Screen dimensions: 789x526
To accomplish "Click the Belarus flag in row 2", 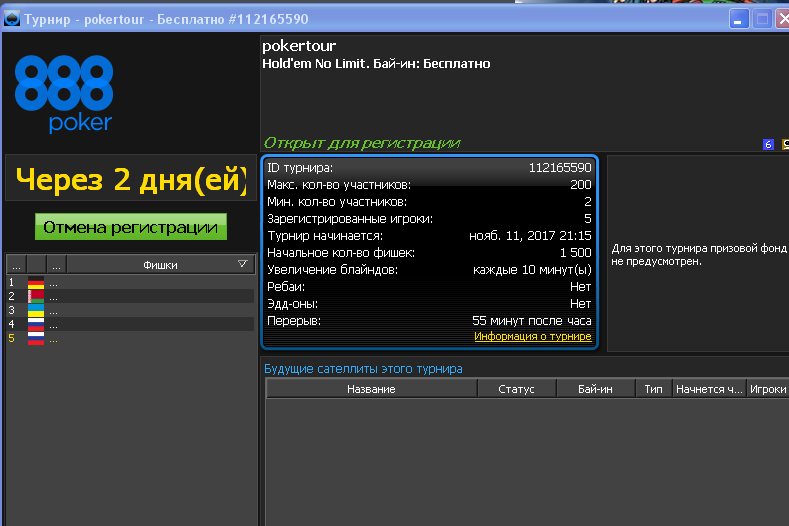I will click(x=36, y=297).
